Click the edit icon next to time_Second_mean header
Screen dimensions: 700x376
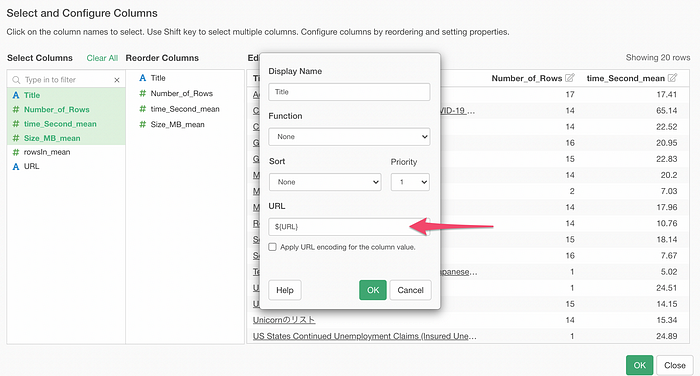click(672, 78)
